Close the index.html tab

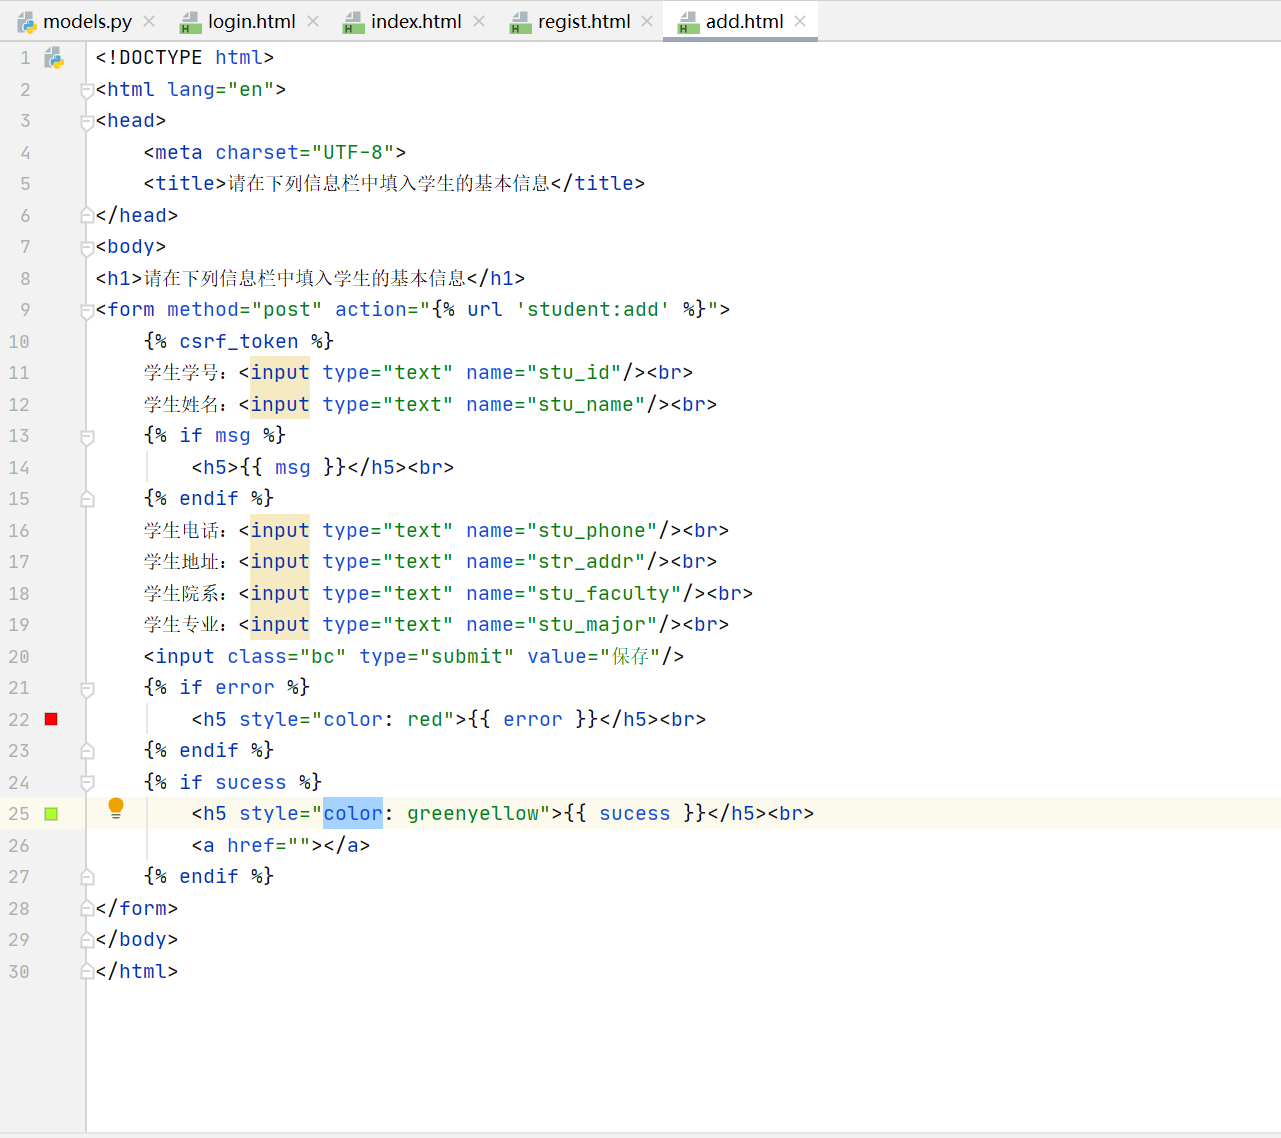click(479, 21)
